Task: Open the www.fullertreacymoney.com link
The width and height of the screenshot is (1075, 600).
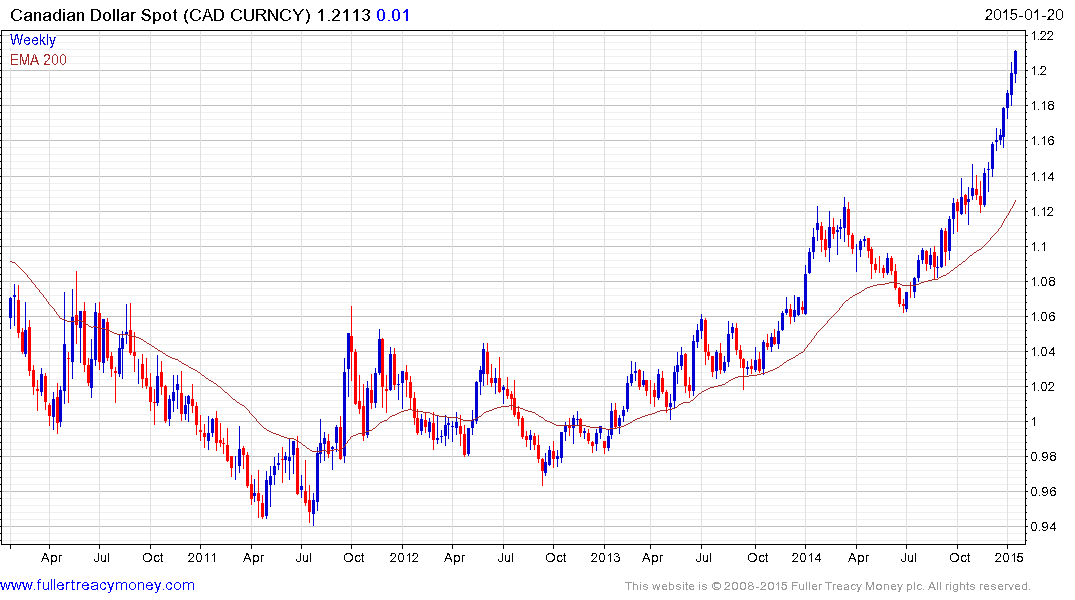Action: coord(97,585)
